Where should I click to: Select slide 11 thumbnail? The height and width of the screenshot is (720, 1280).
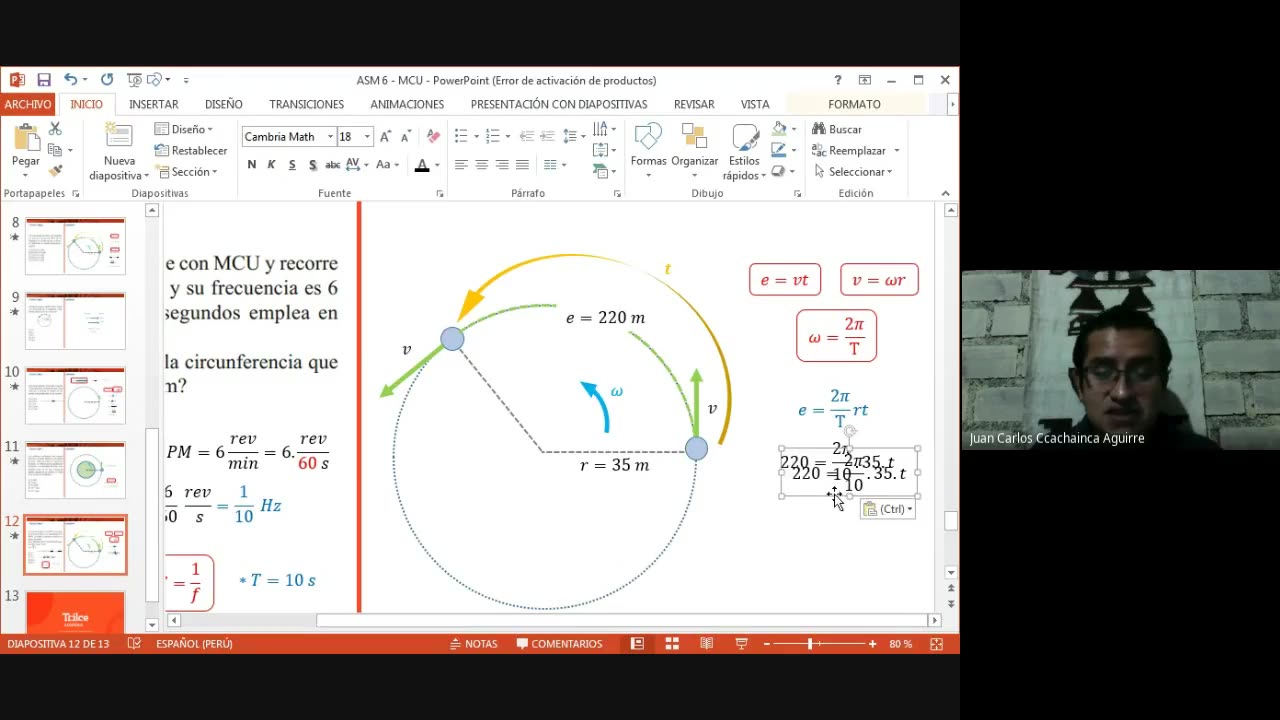tap(76, 469)
